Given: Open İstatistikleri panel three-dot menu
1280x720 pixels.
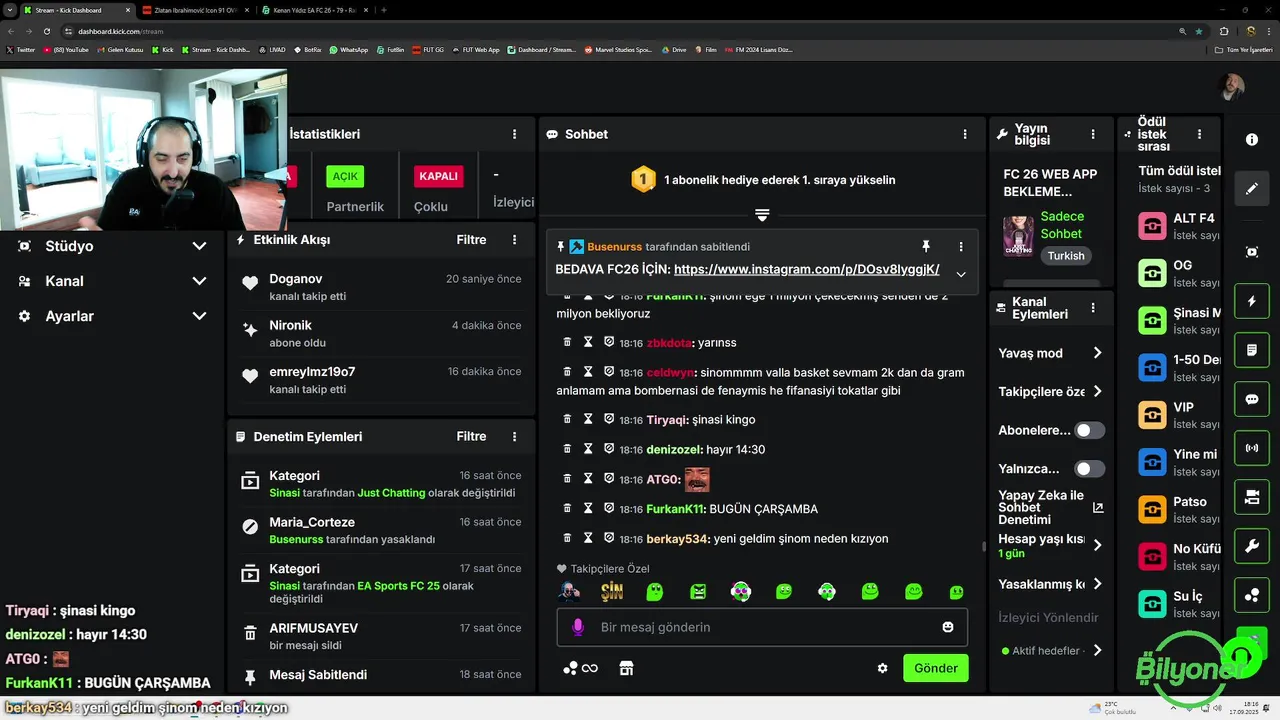Looking at the screenshot, I should [515, 134].
